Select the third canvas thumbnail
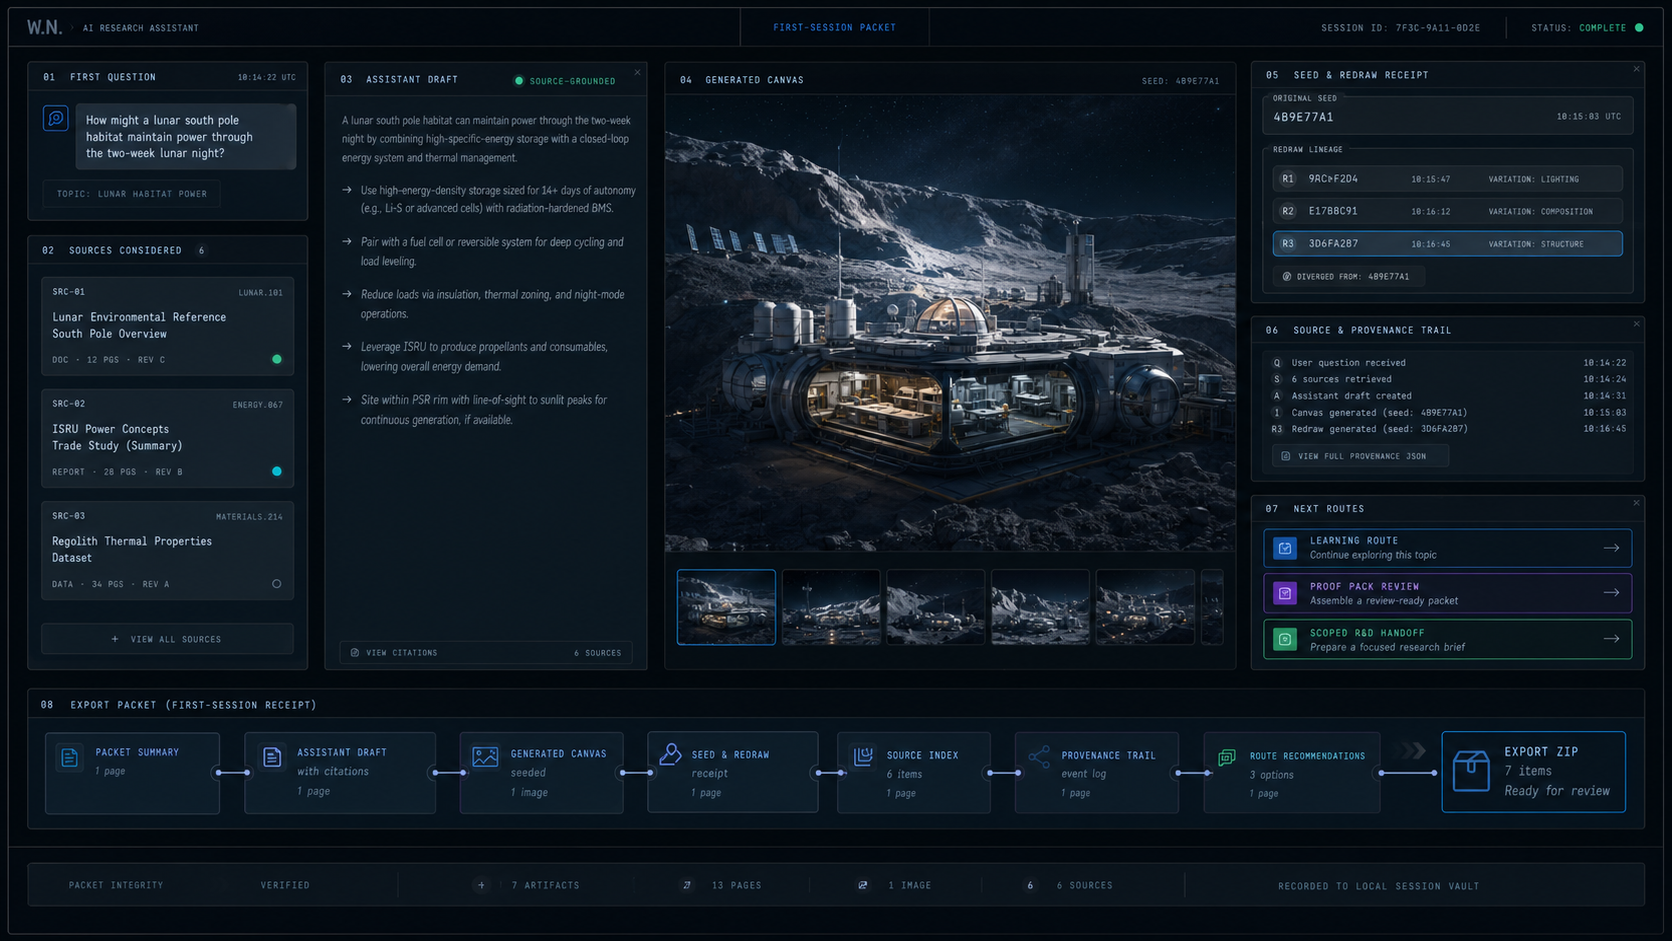Image resolution: width=1672 pixels, height=941 pixels. pos(936,607)
